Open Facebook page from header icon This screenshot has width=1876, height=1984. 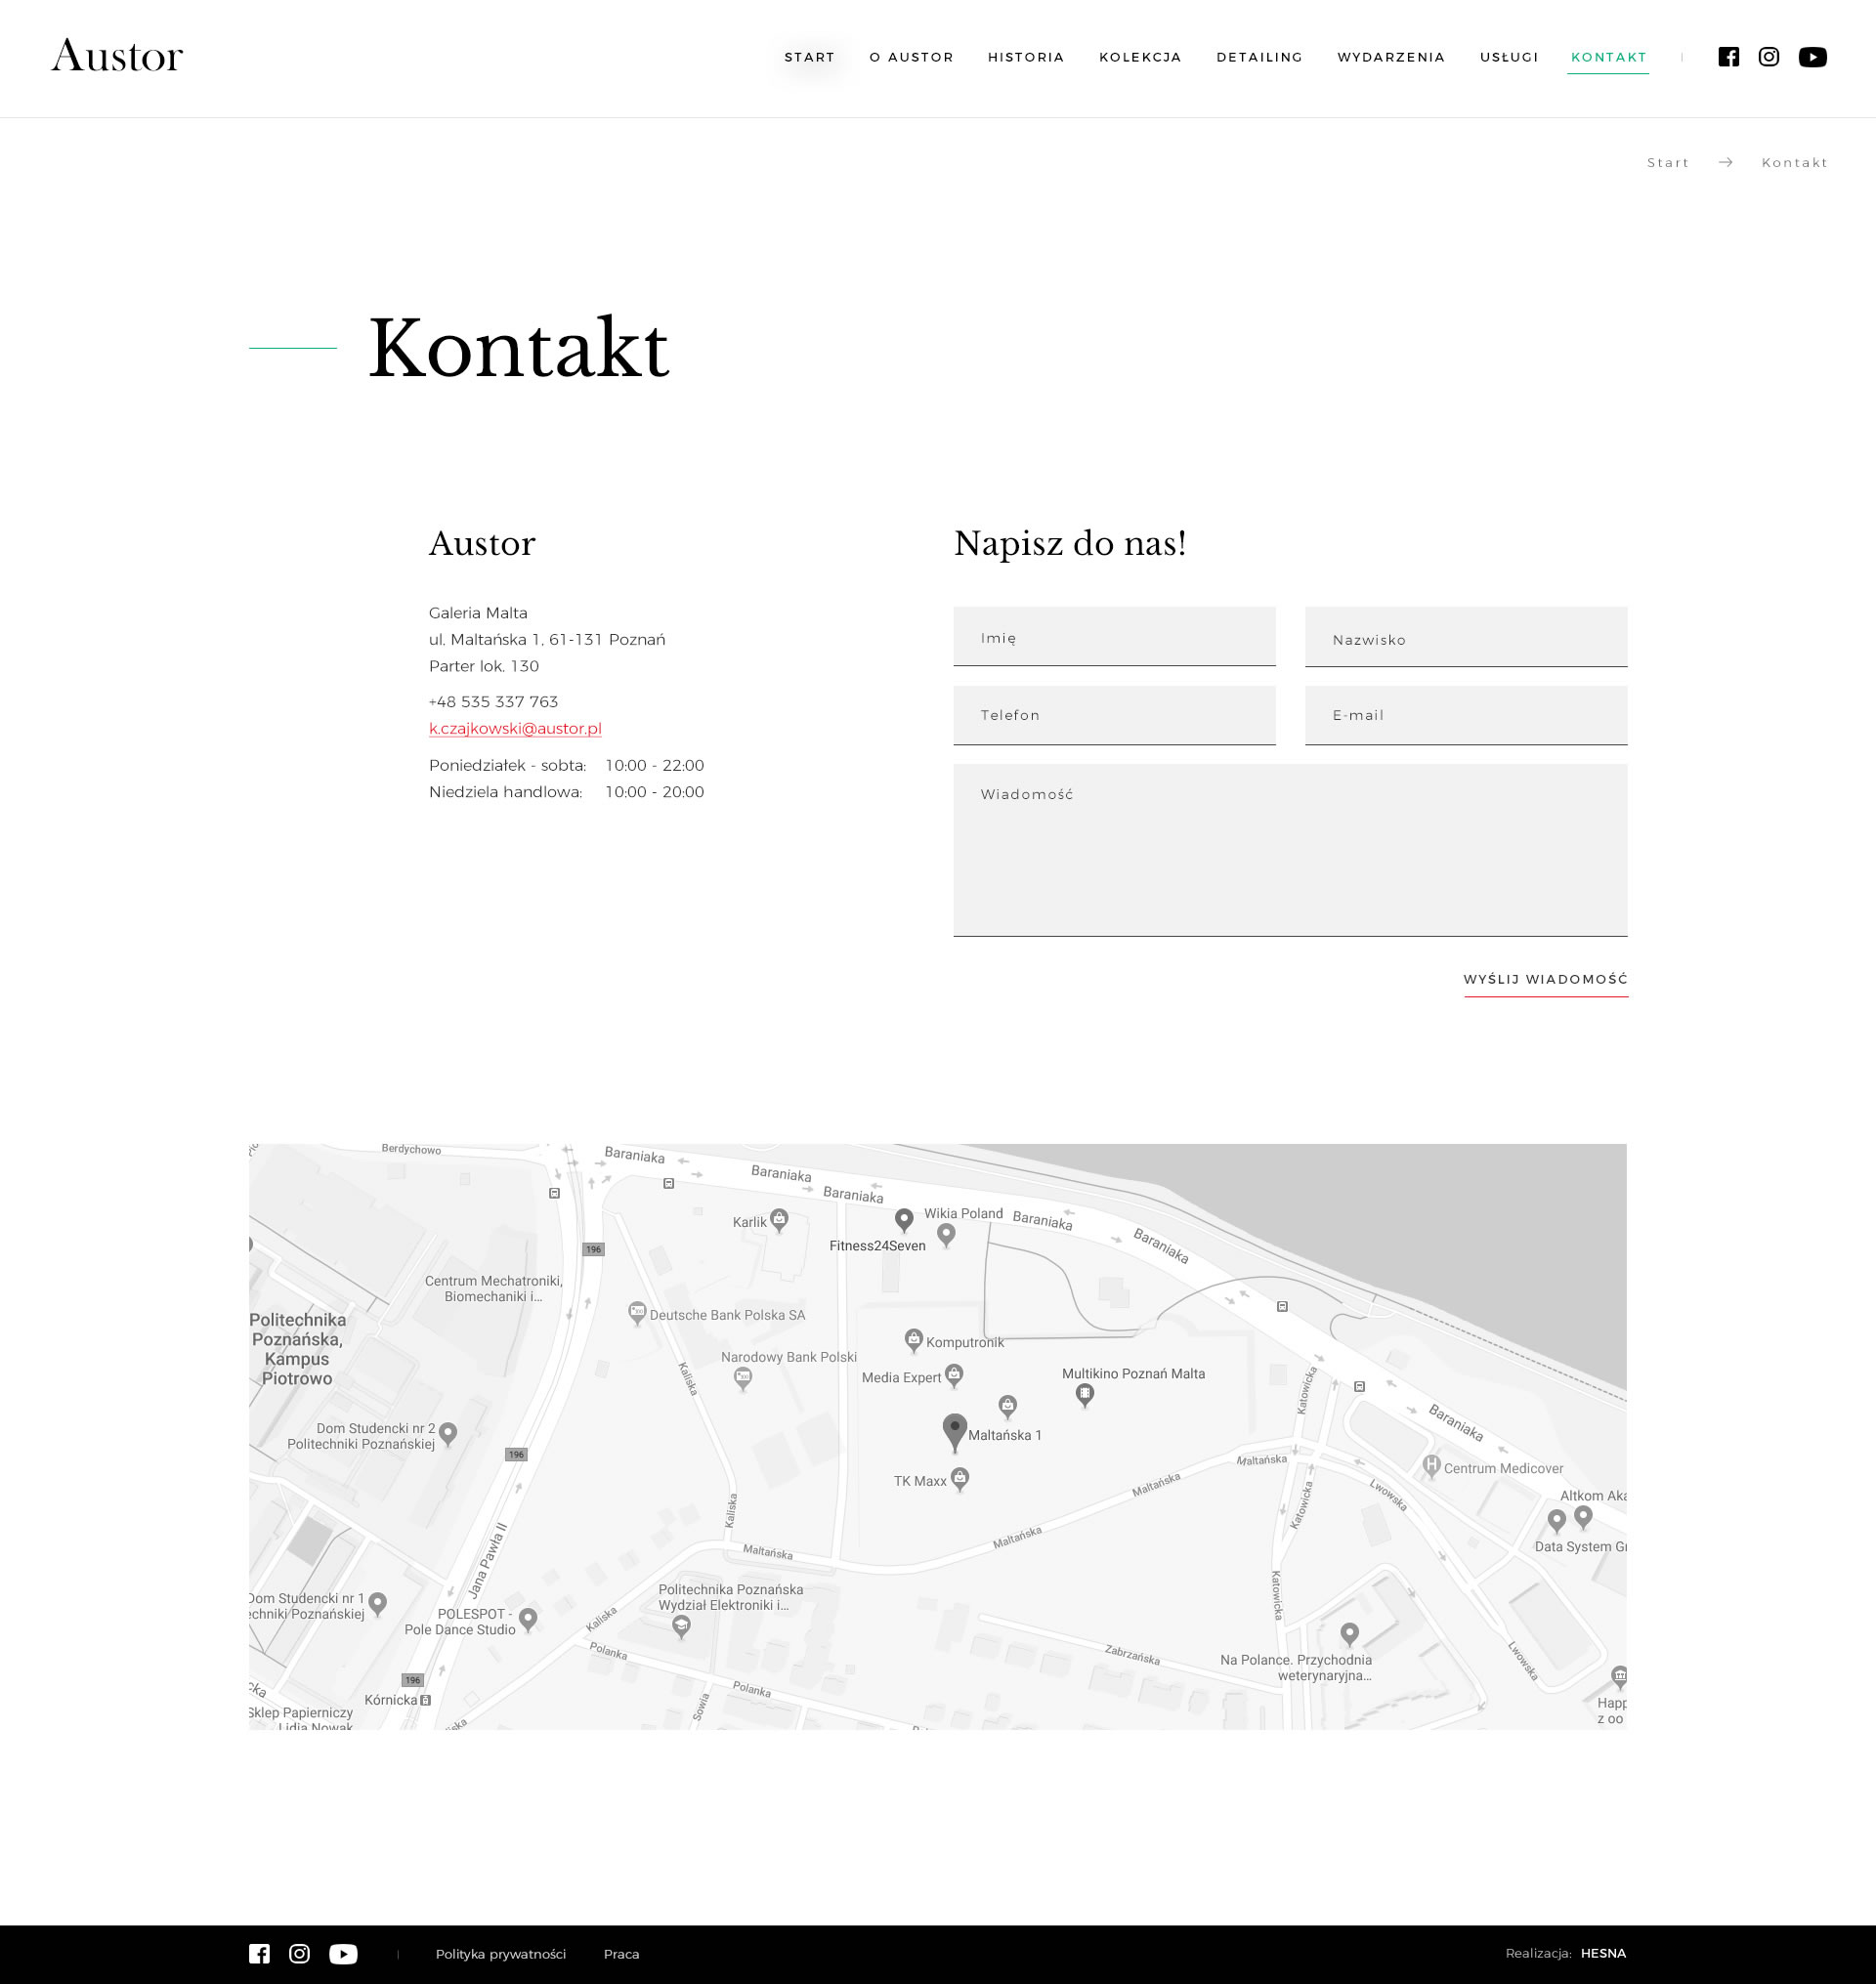coord(1728,57)
